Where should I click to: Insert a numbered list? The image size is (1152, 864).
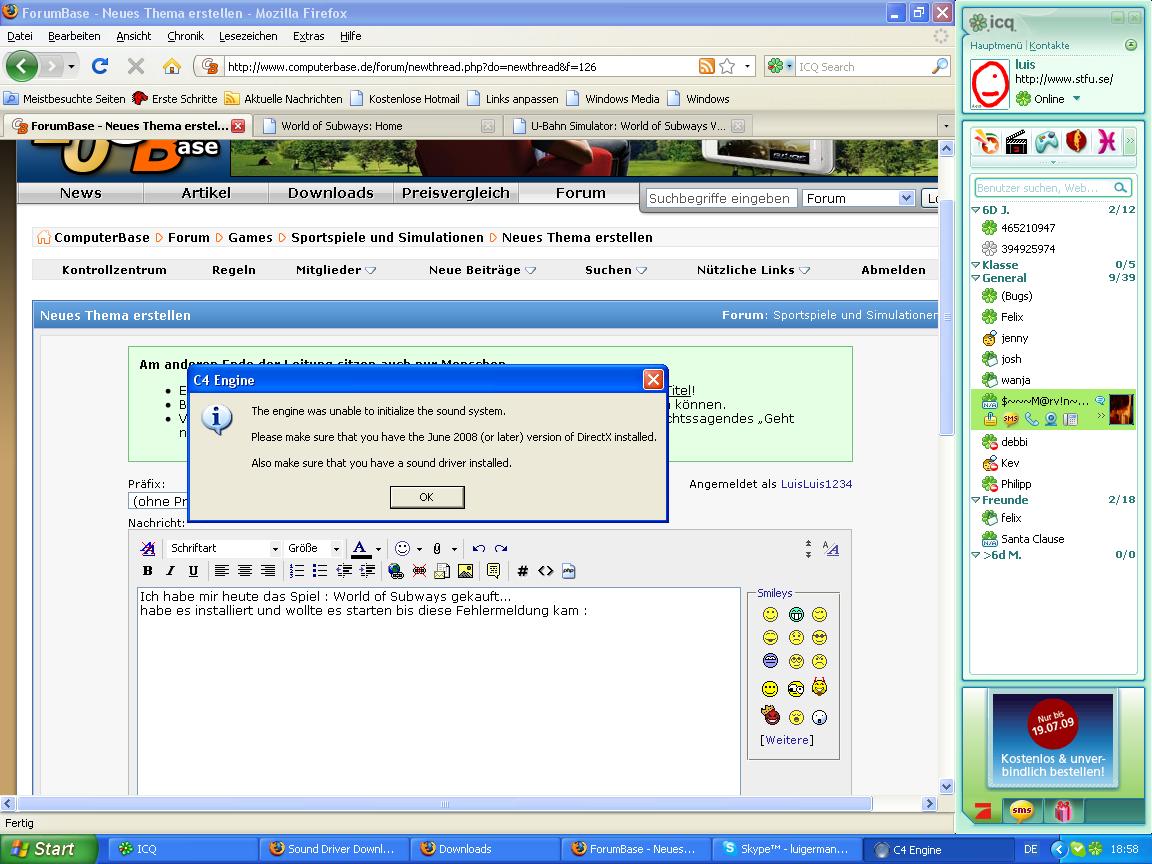[x=297, y=571]
